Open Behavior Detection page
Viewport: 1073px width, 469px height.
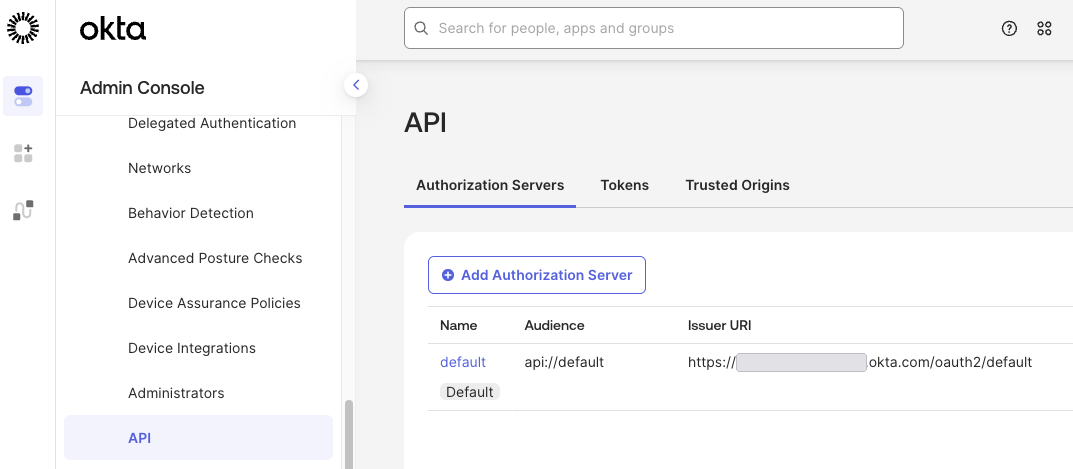(191, 213)
